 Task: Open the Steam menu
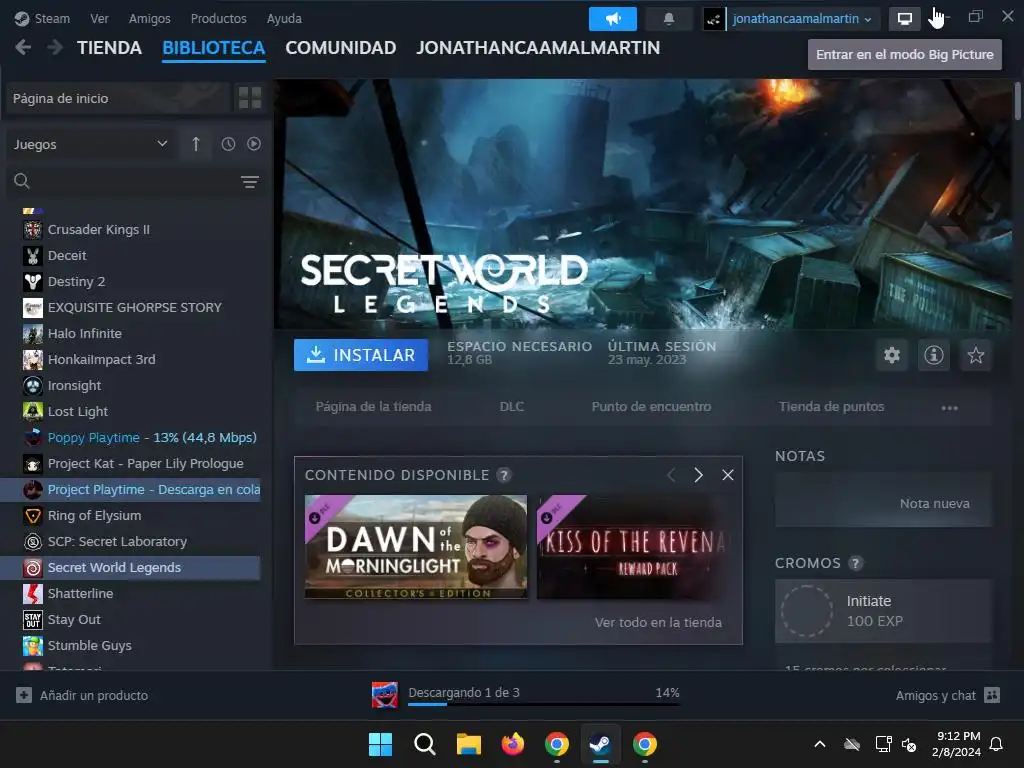point(42,18)
